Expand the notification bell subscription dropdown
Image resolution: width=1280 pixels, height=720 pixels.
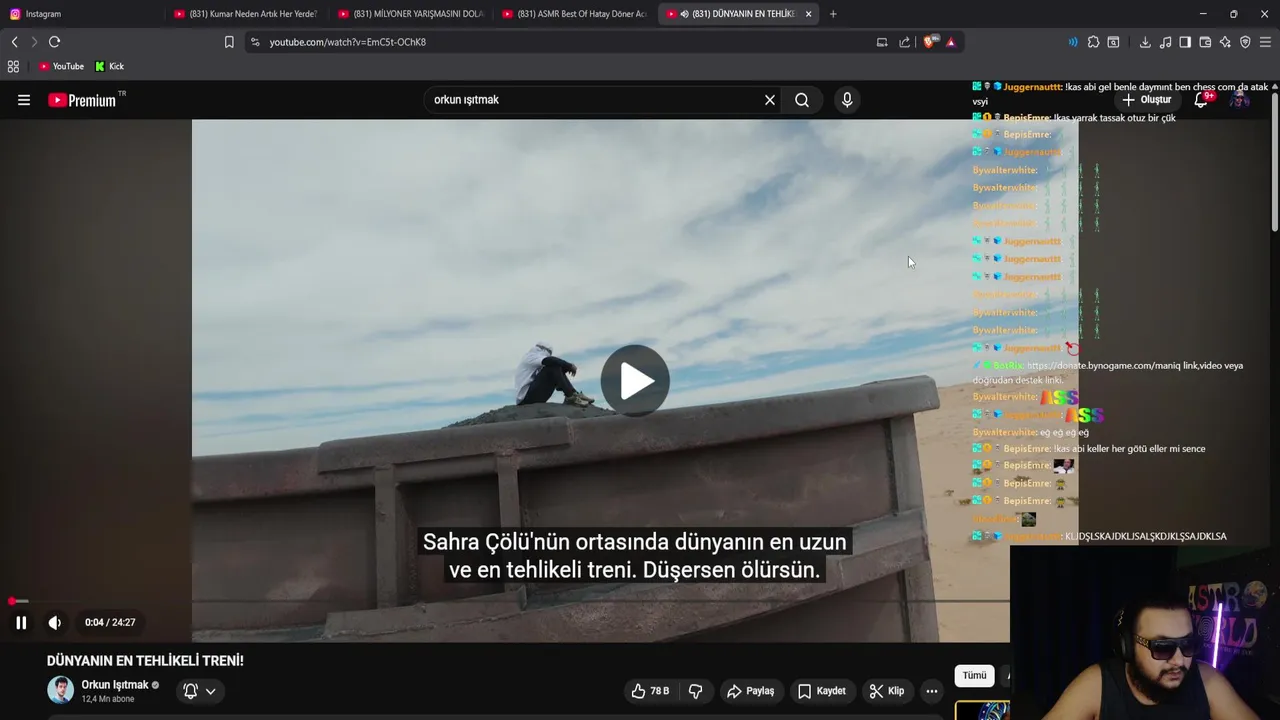point(200,691)
